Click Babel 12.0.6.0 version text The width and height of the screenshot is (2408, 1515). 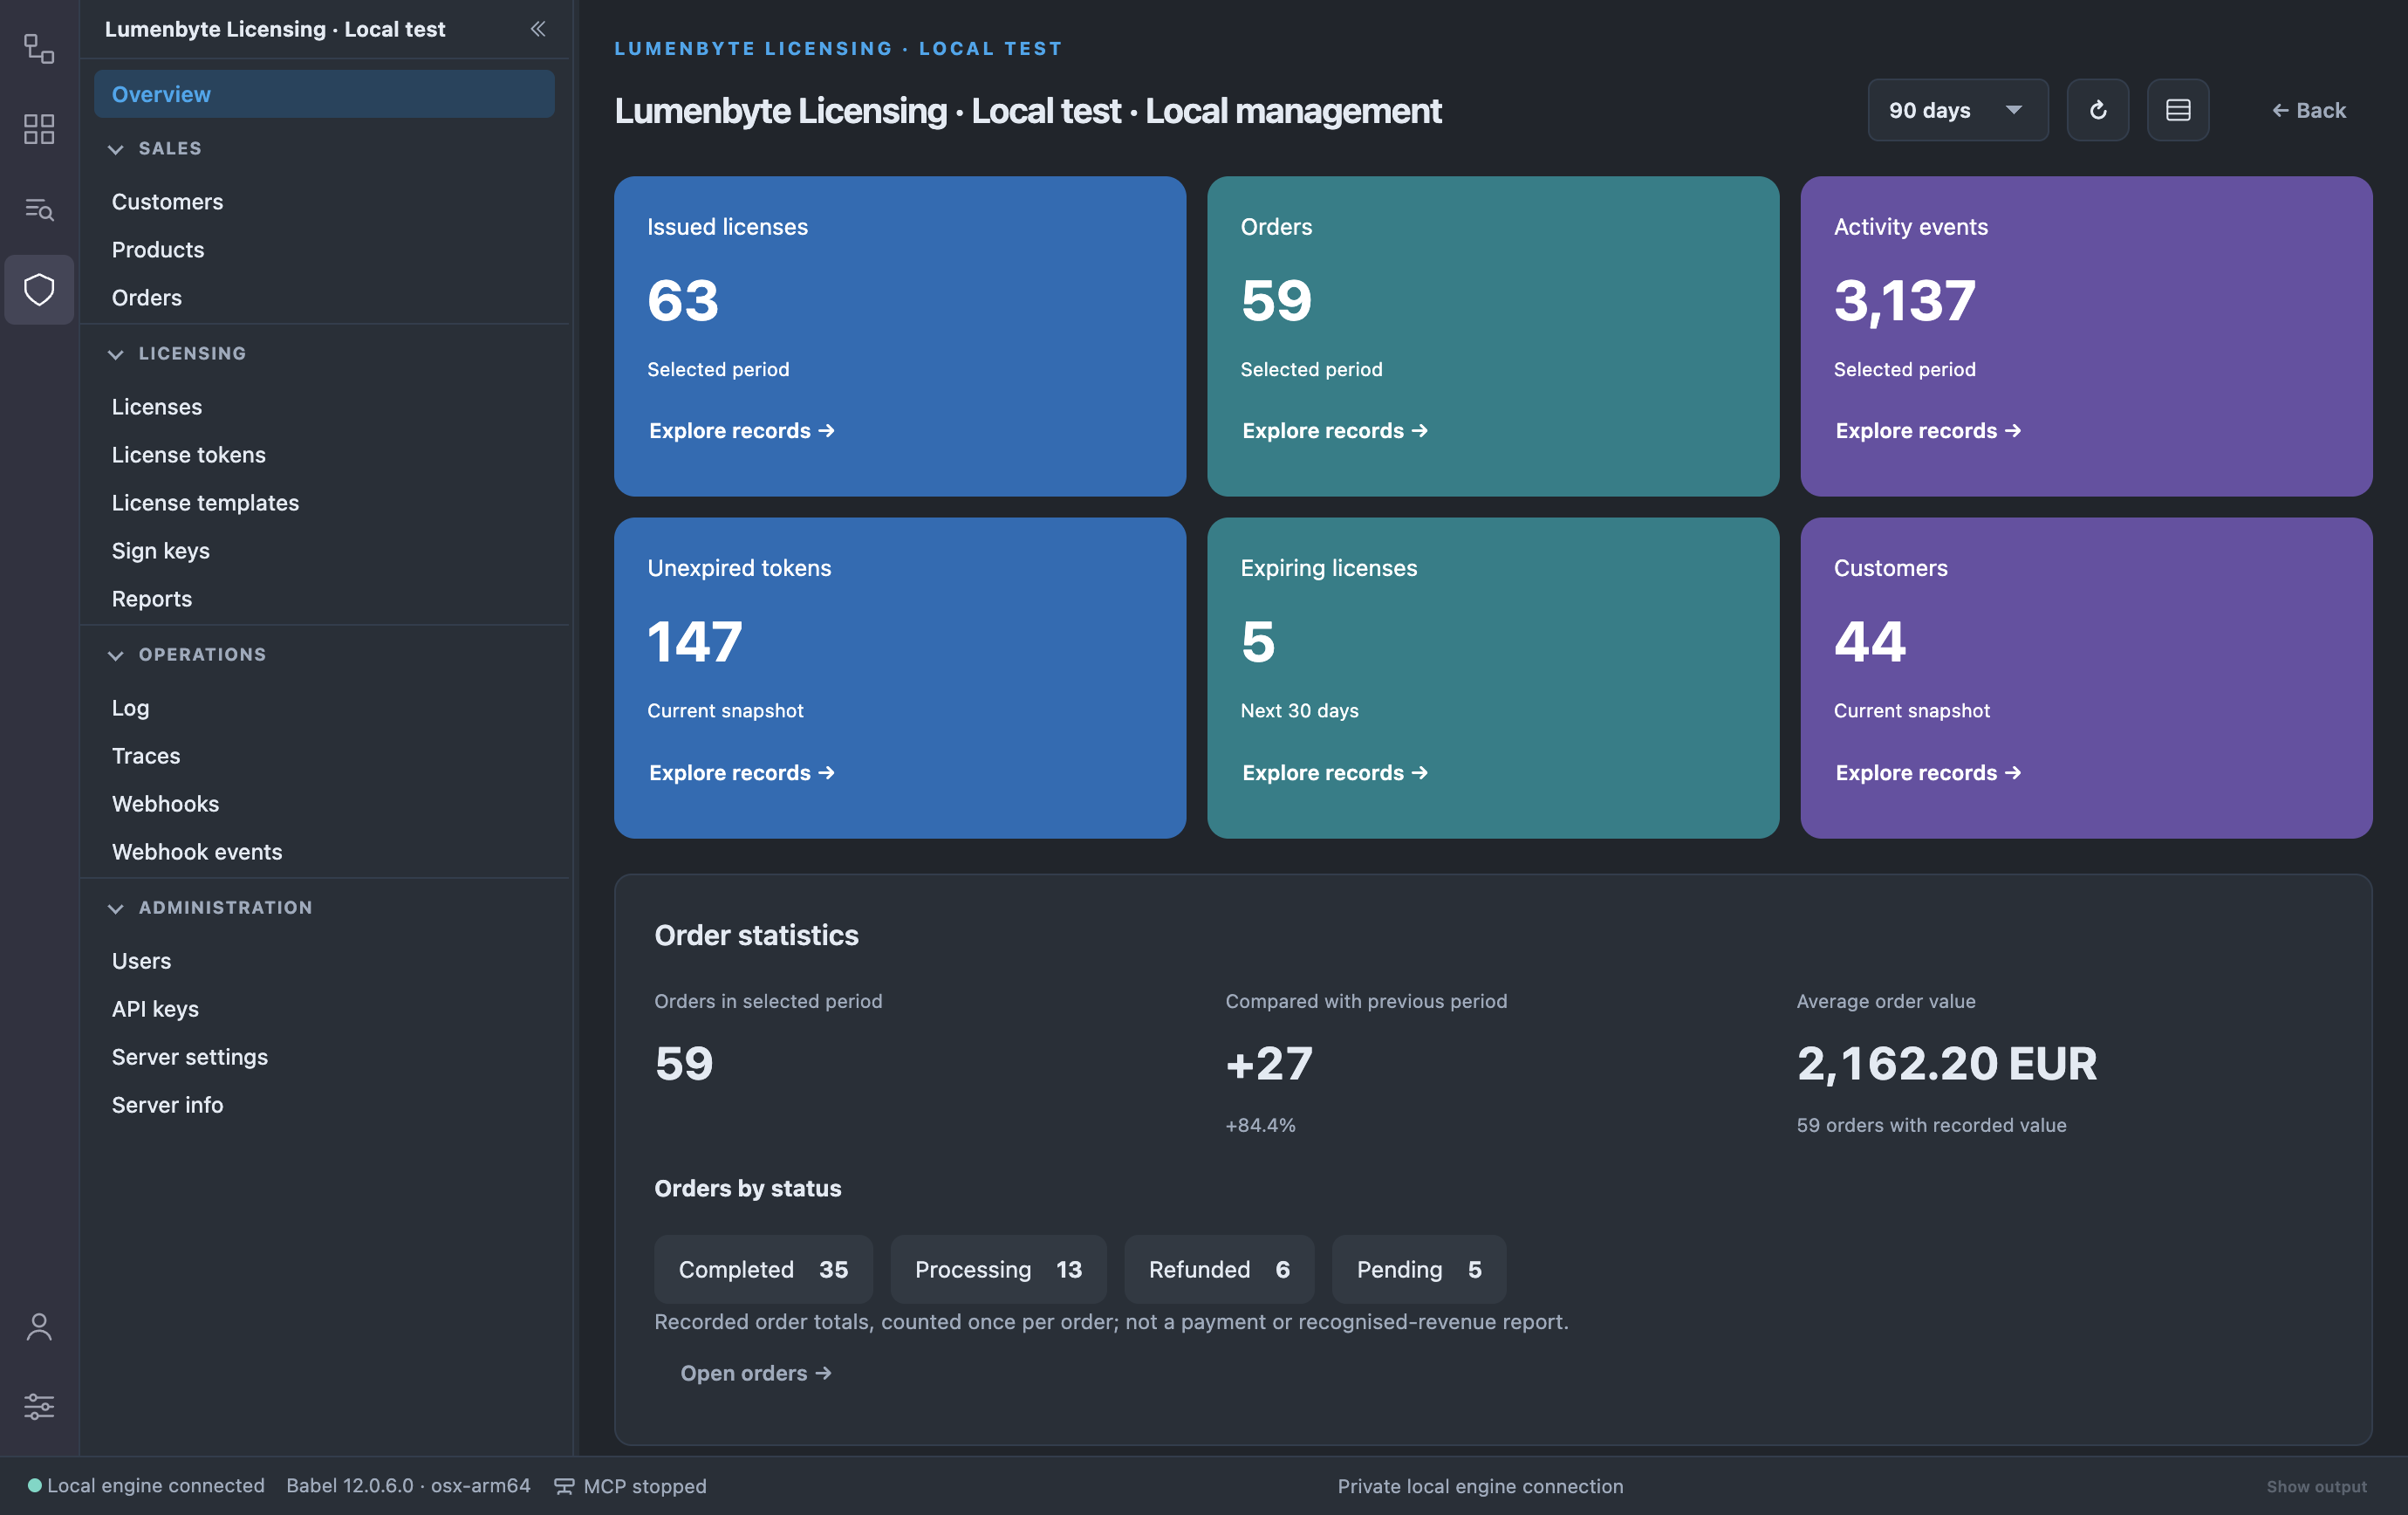point(408,1486)
